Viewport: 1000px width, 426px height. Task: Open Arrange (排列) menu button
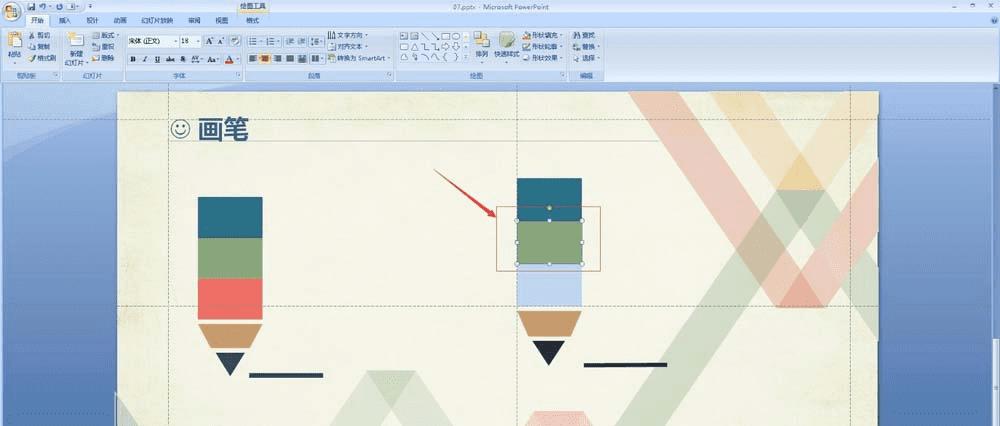(482, 46)
